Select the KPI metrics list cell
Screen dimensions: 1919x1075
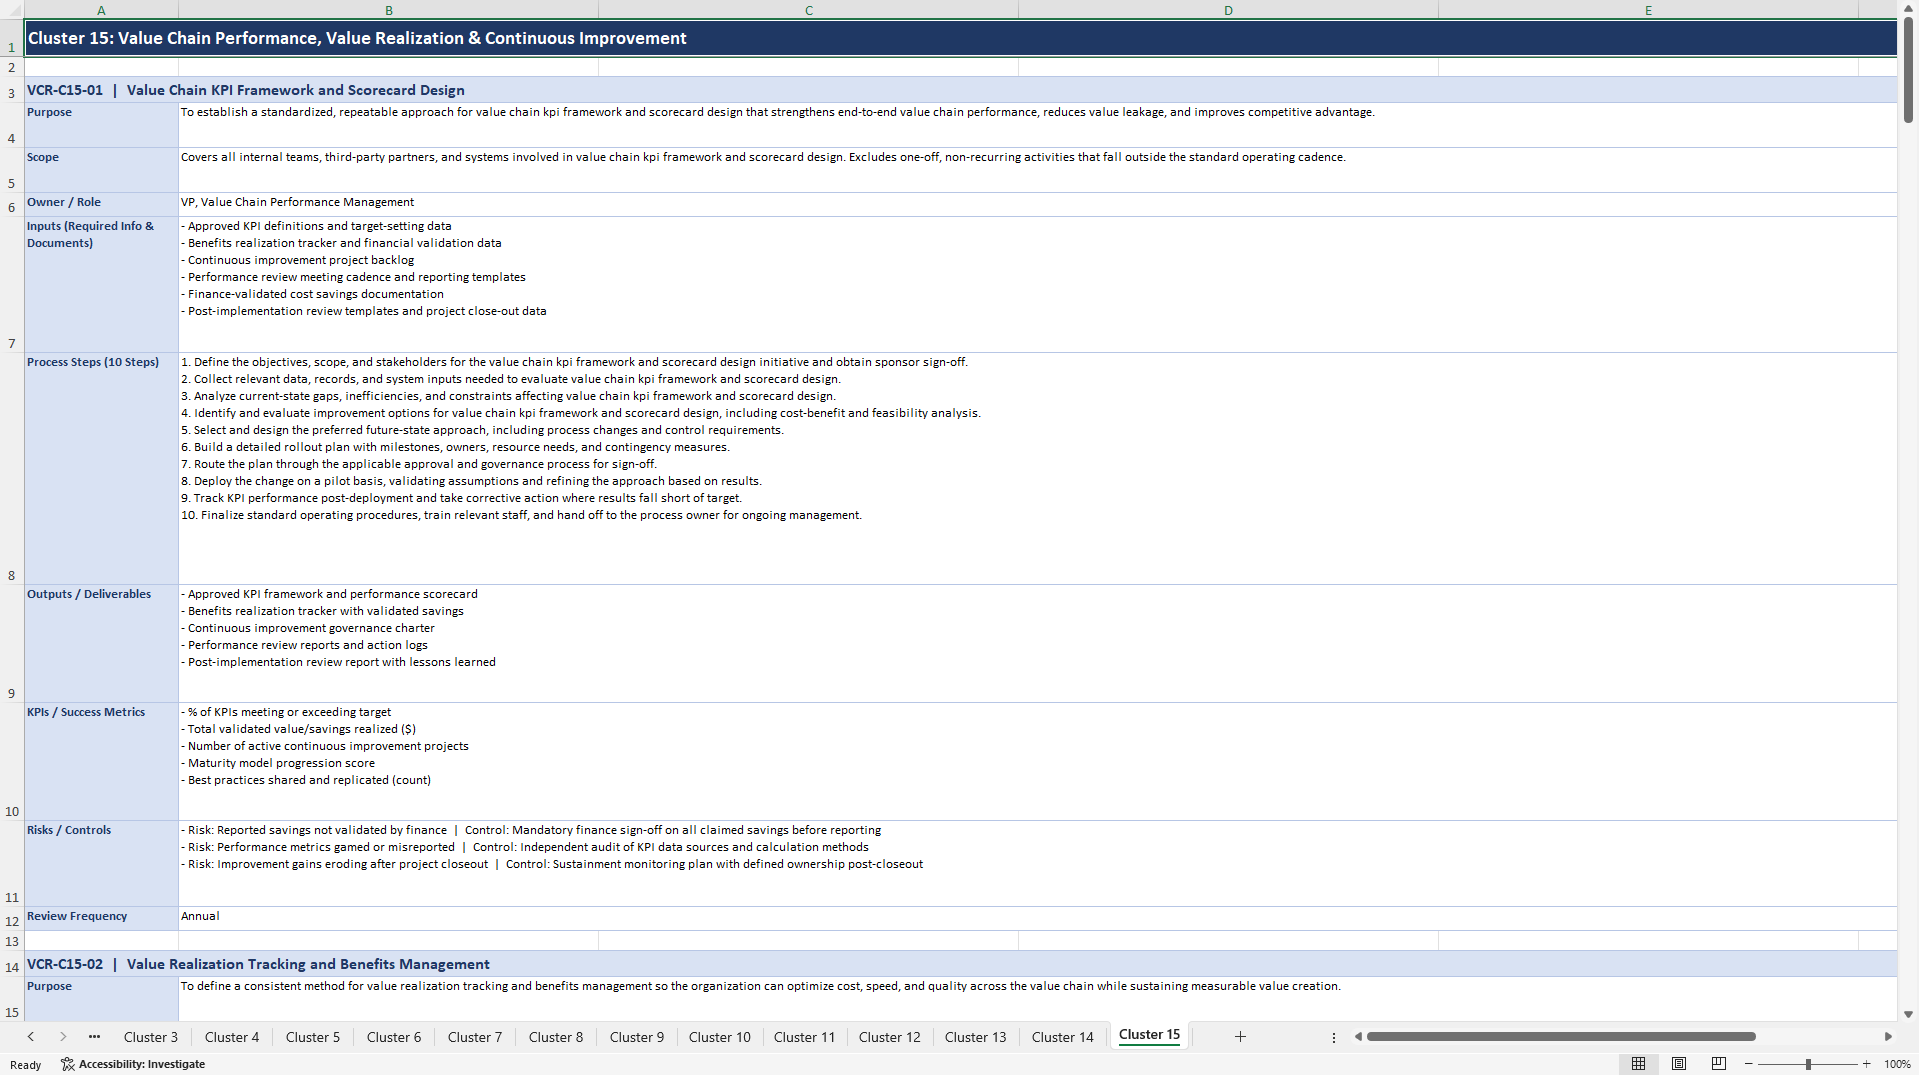[x=1038, y=761]
